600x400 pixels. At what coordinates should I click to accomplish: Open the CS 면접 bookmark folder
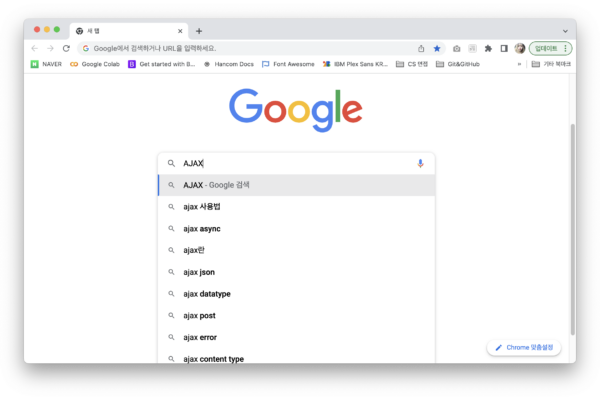coord(412,64)
